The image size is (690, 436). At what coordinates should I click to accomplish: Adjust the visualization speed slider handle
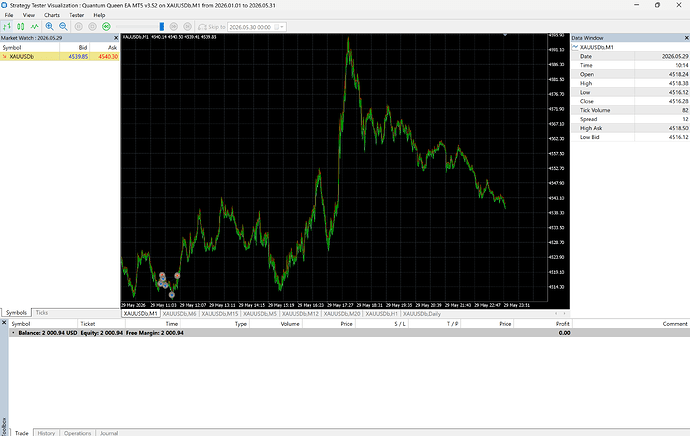(161, 27)
